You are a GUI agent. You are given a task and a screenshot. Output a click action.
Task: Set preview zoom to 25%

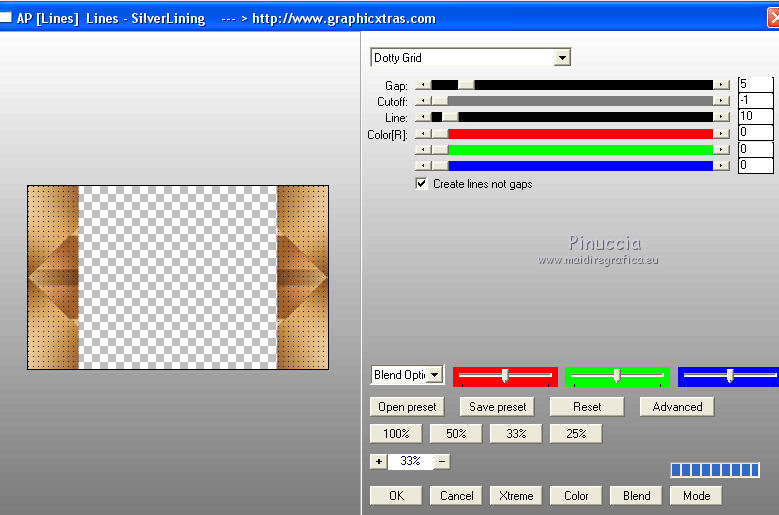click(576, 434)
